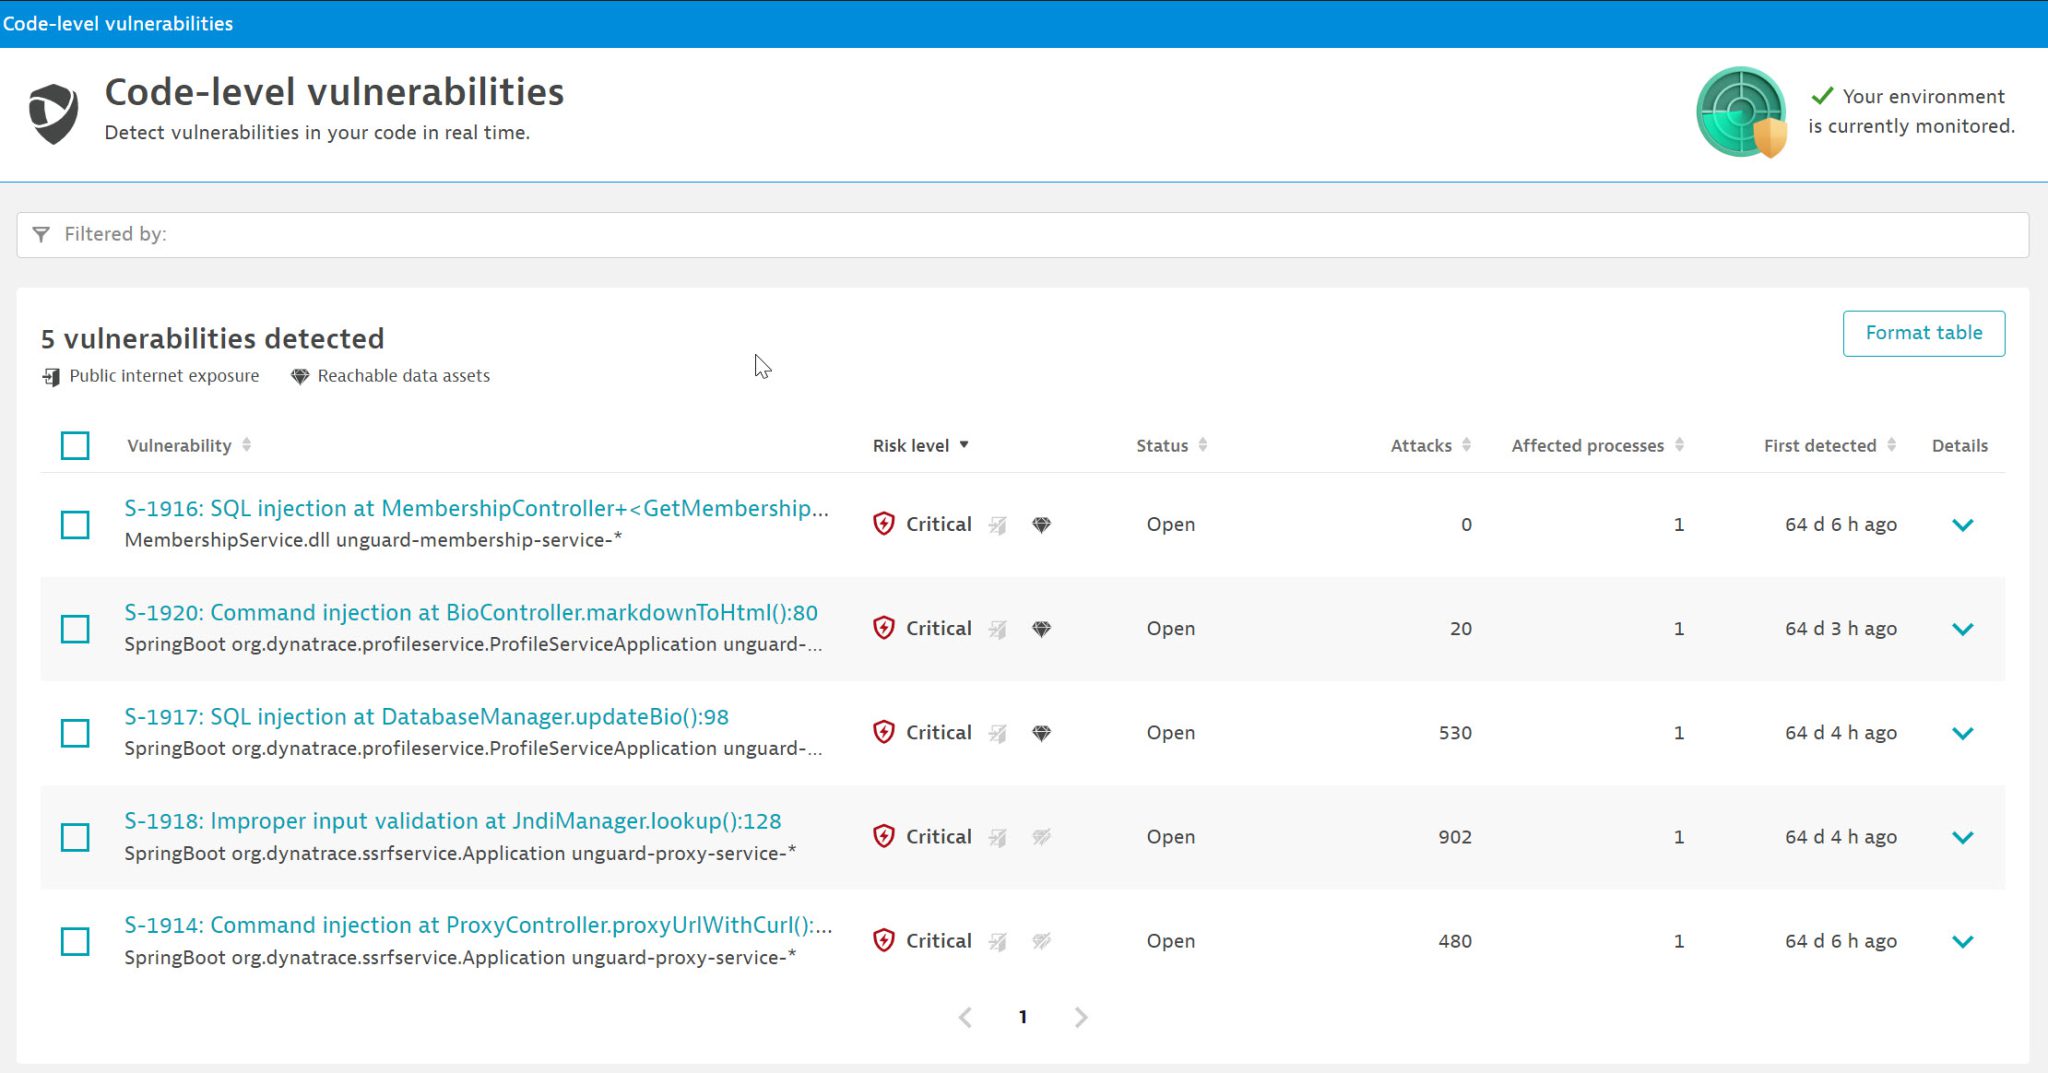The image size is (2048, 1073).
Task: Click Open status in S-1918 row
Action: tap(1170, 836)
